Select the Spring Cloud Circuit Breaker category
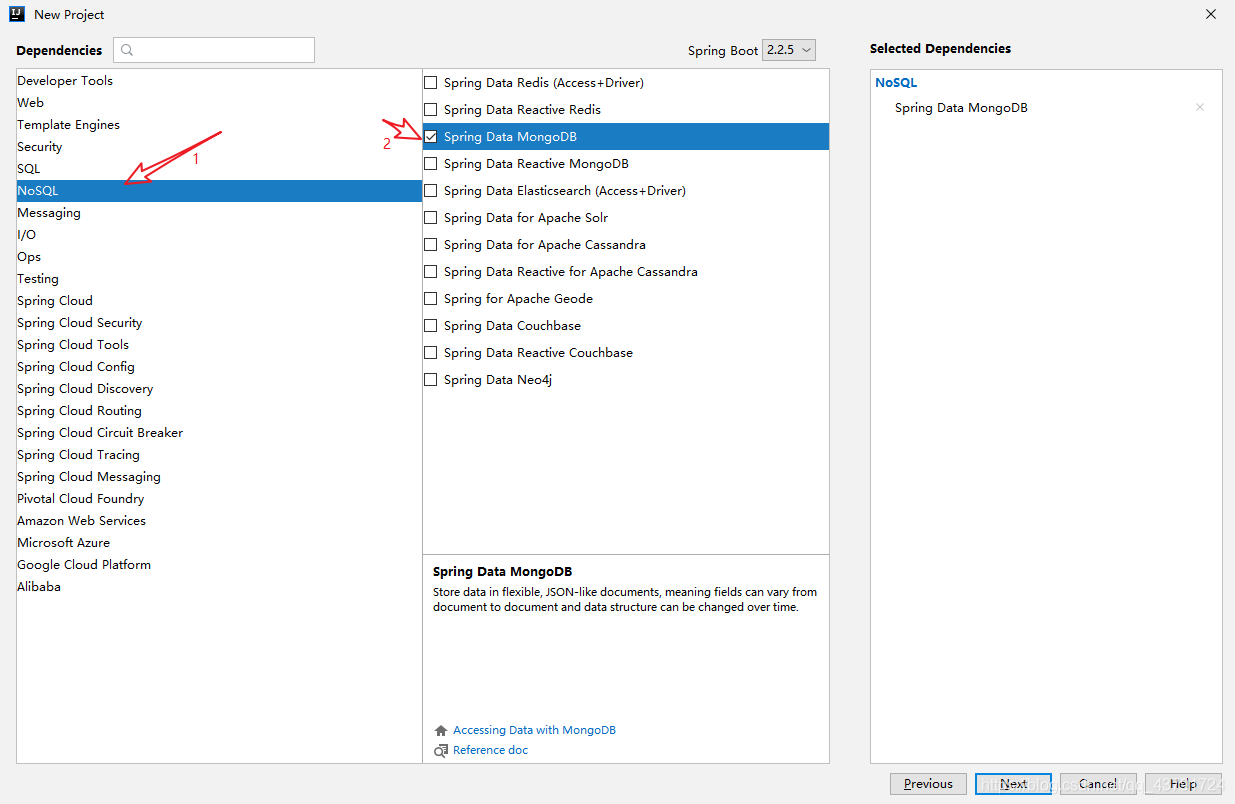This screenshot has width=1235, height=804. click(219, 433)
